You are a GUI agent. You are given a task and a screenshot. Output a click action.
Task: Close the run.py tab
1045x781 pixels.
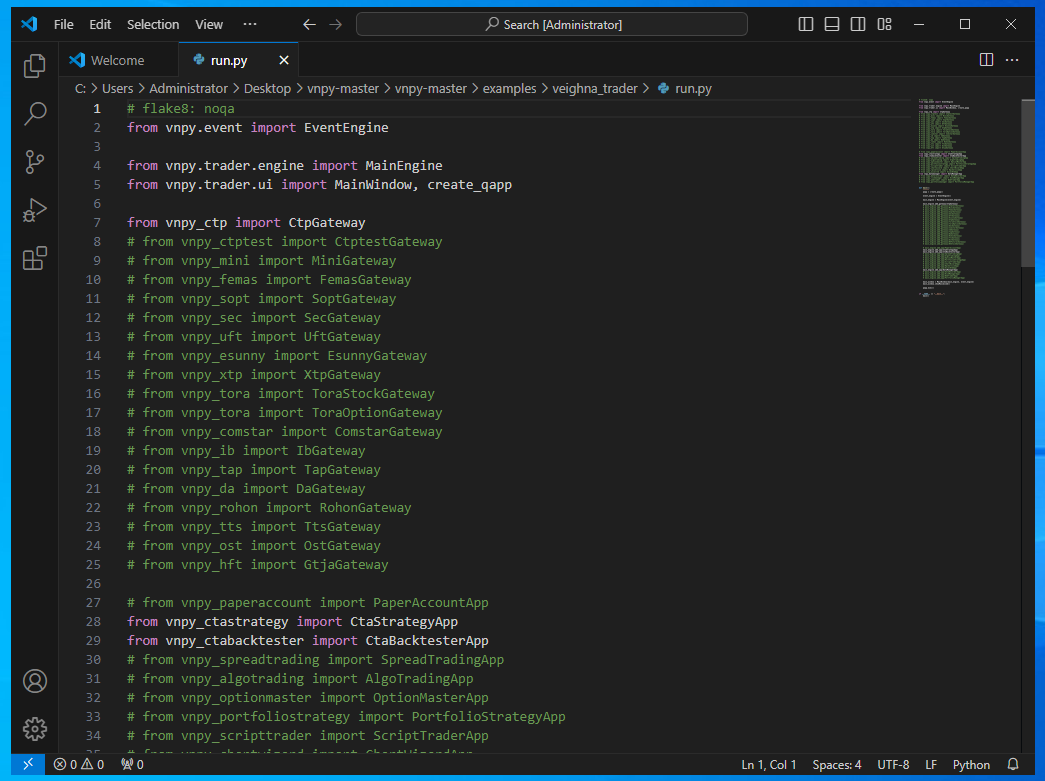284,61
